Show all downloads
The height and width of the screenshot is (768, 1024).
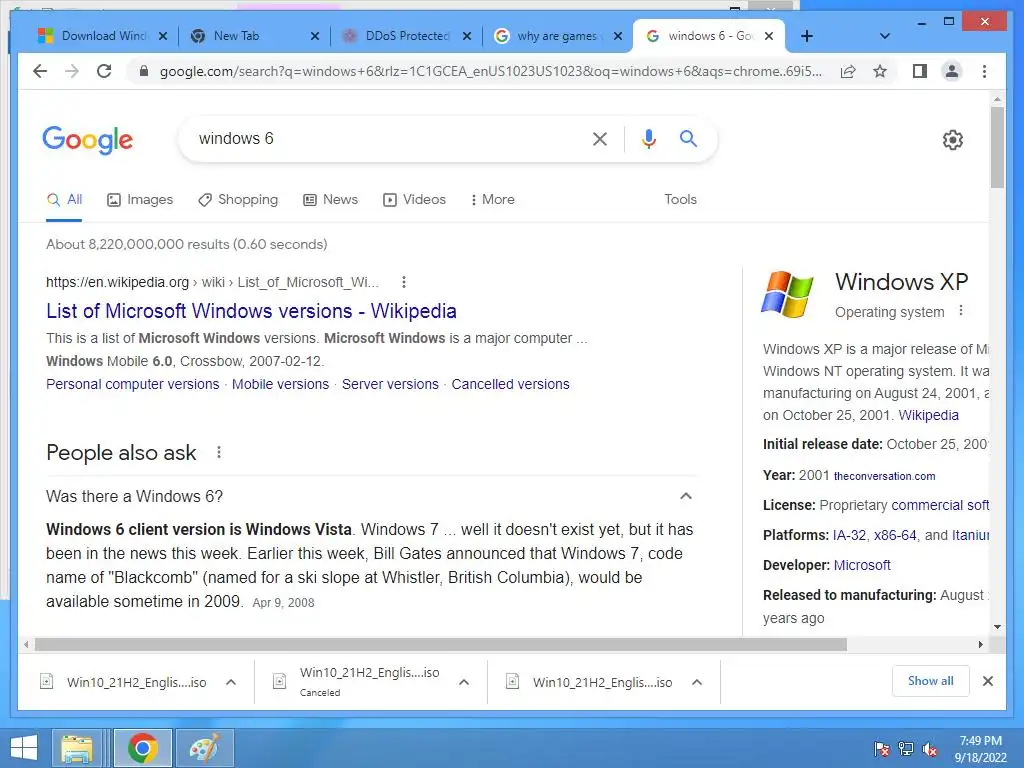click(x=931, y=681)
